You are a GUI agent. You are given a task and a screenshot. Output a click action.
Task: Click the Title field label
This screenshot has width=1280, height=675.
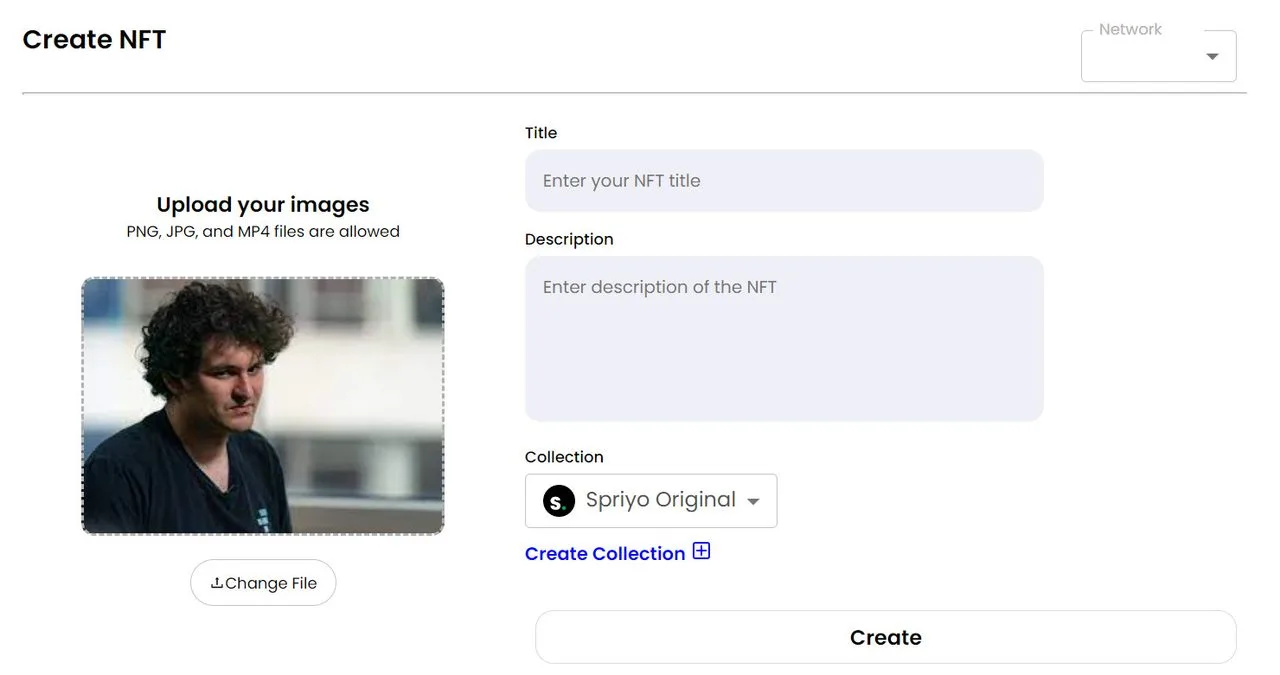[x=541, y=133]
